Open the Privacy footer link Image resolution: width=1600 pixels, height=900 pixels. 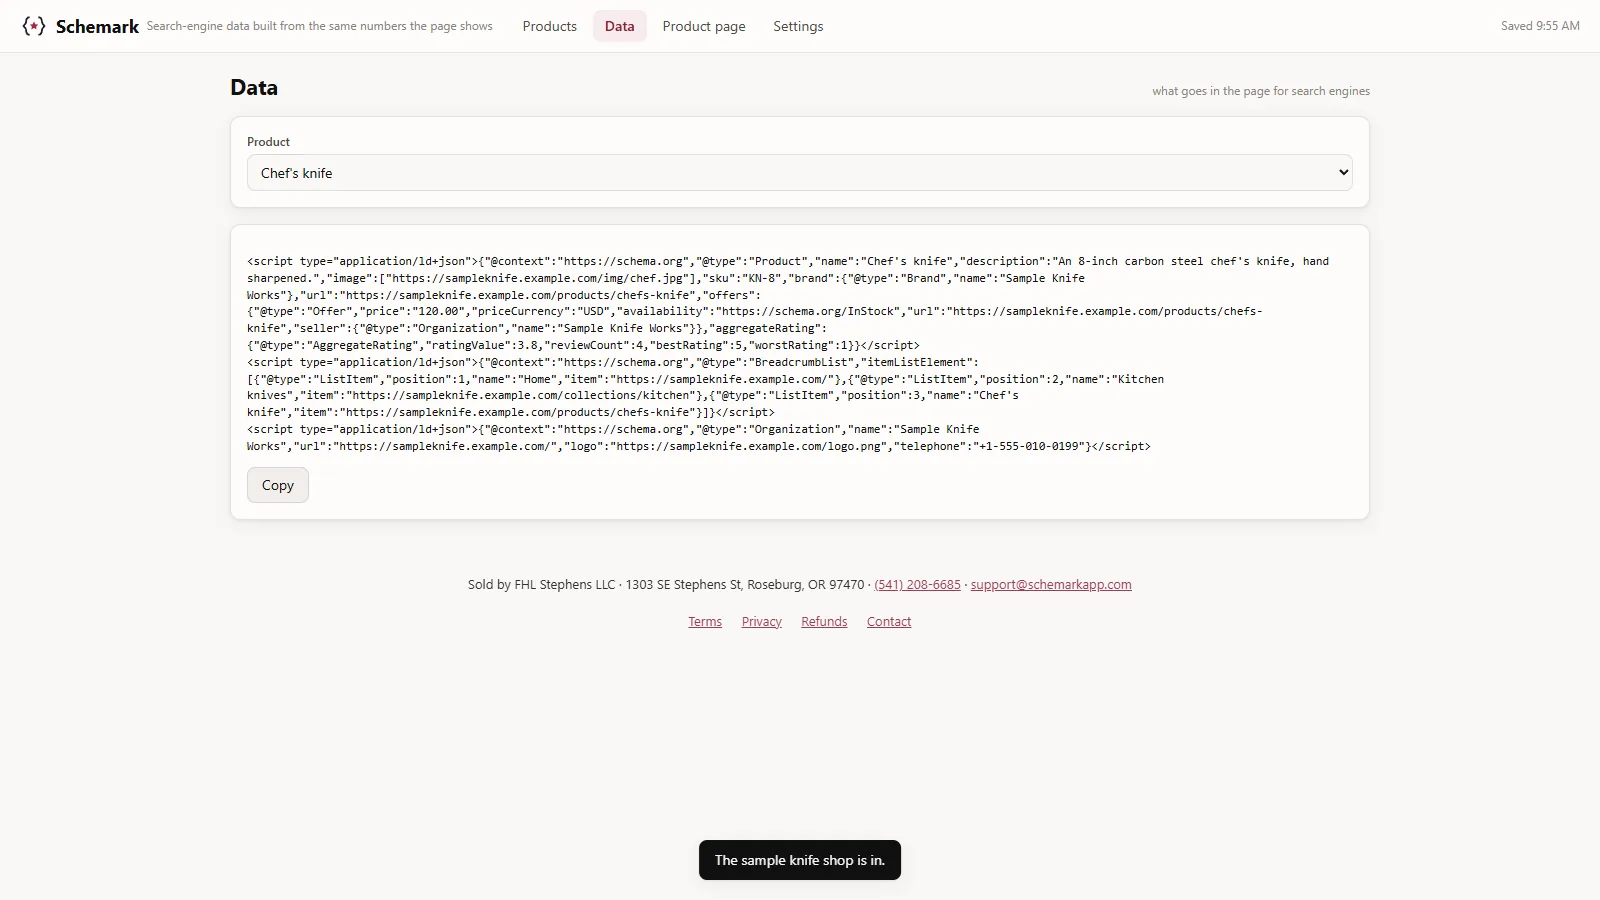[x=762, y=622]
